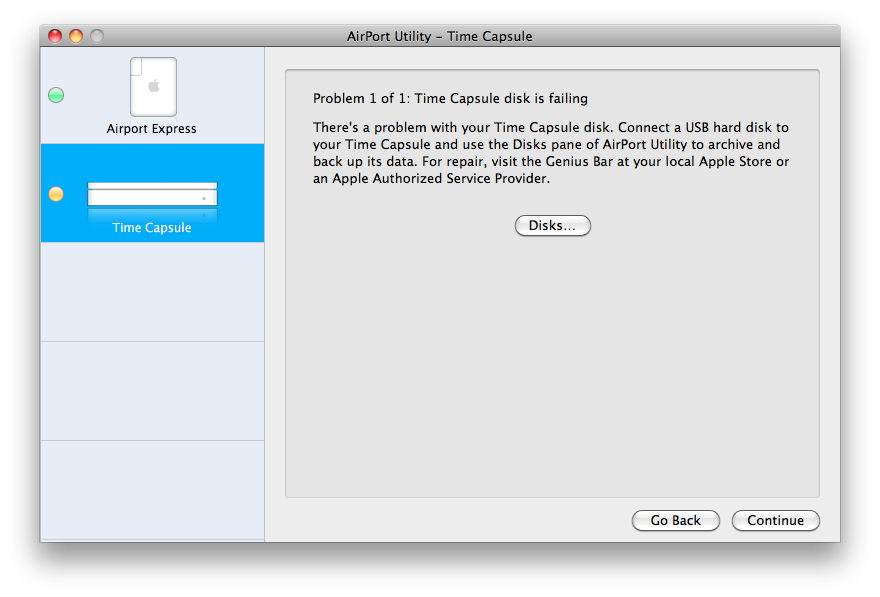The width and height of the screenshot is (880, 597).
Task: Click the paragraph describing the Time Capsule disk problem
Action: [x=551, y=153]
